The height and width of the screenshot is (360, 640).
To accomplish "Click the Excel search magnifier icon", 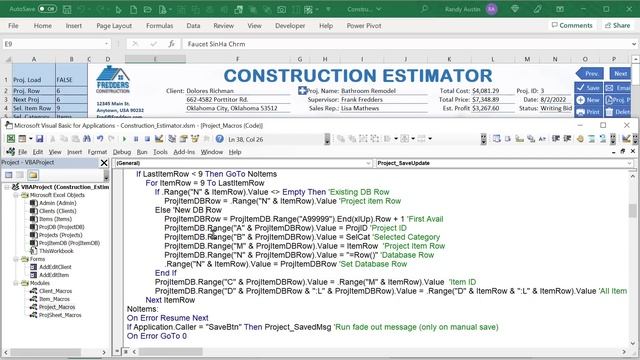I will pyautogui.click(x=424, y=9).
